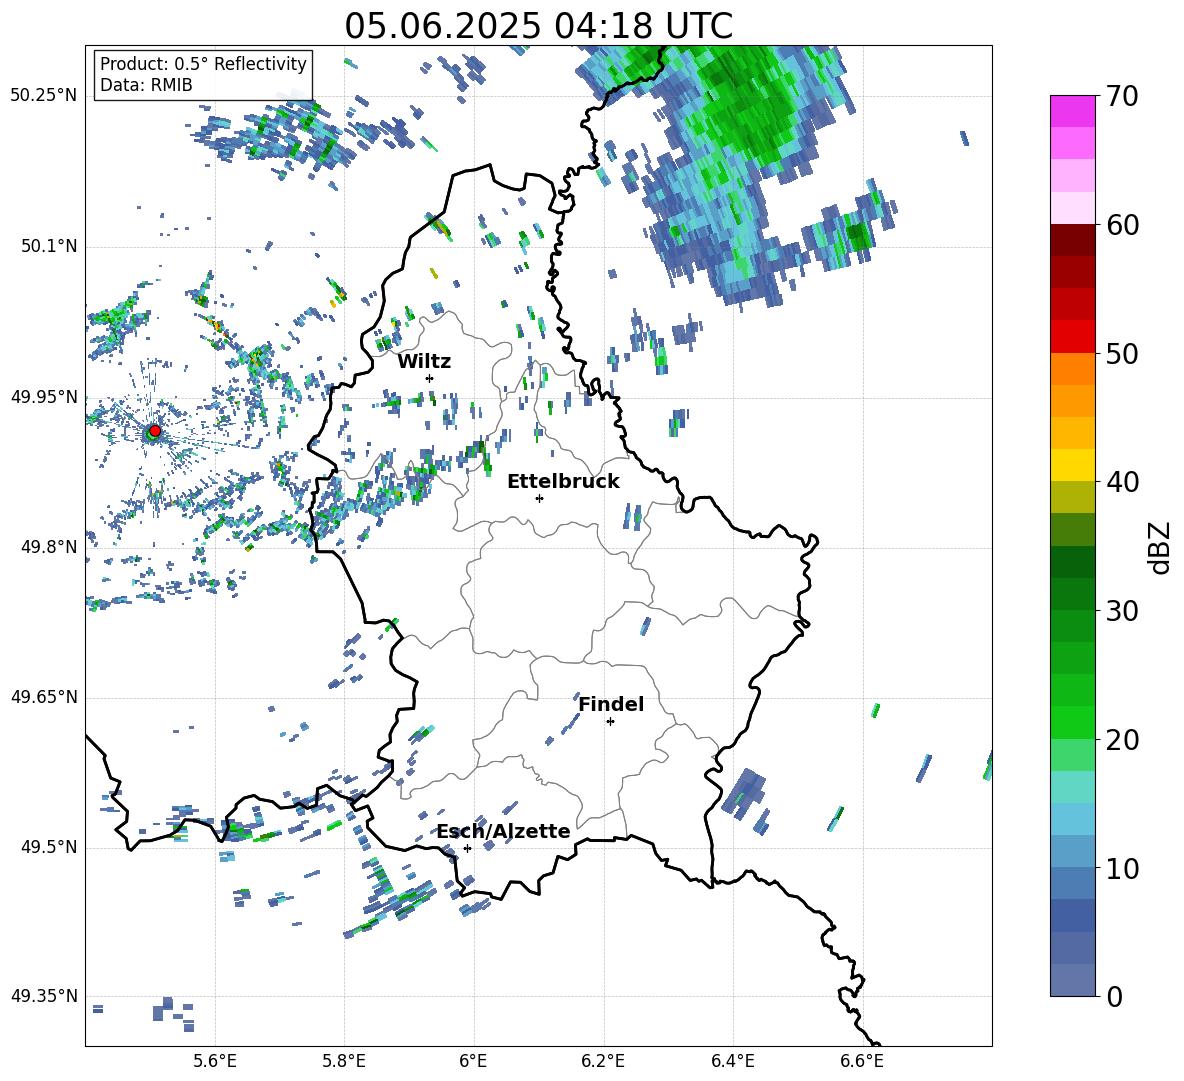Click the 40 colorbar tick label
The height and width of the screenshot is (1081, 1184).
(x=1122, y=482)
